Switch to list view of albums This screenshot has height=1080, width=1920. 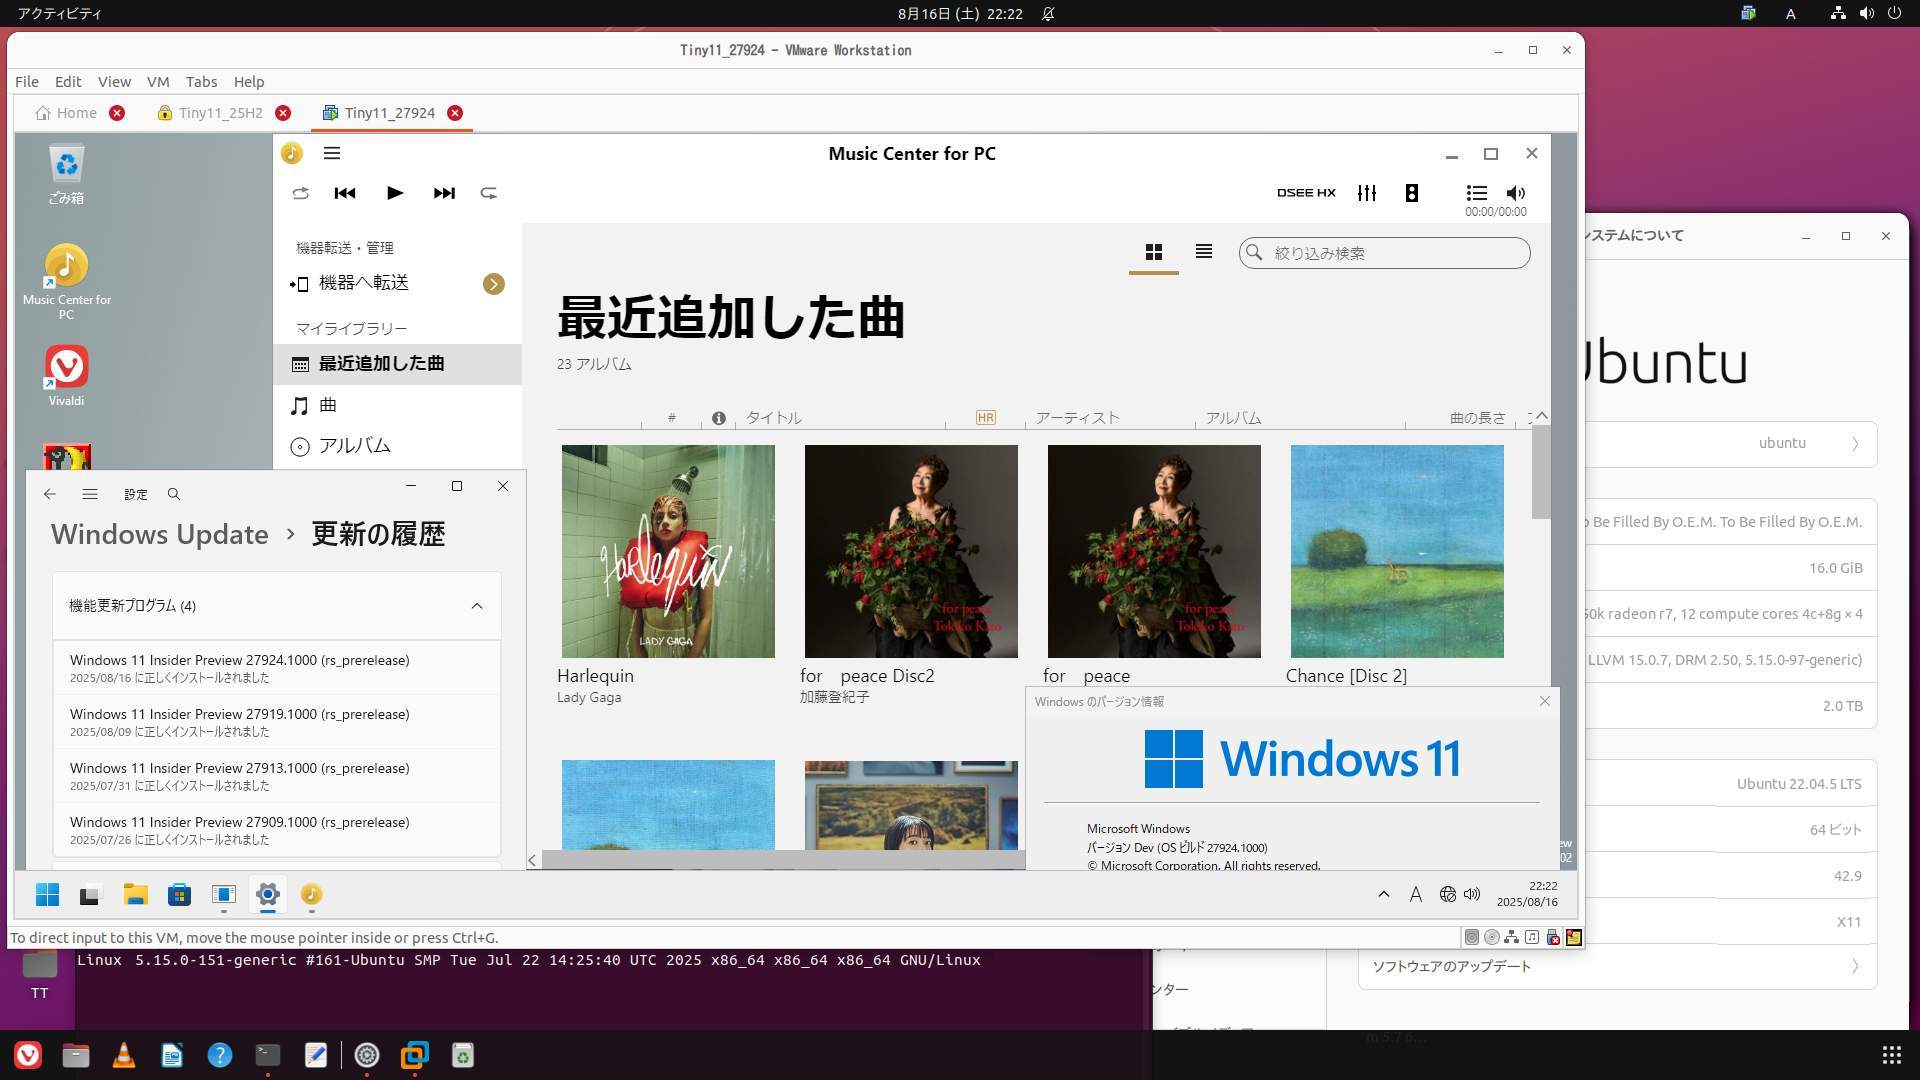tap(1204, 252)
